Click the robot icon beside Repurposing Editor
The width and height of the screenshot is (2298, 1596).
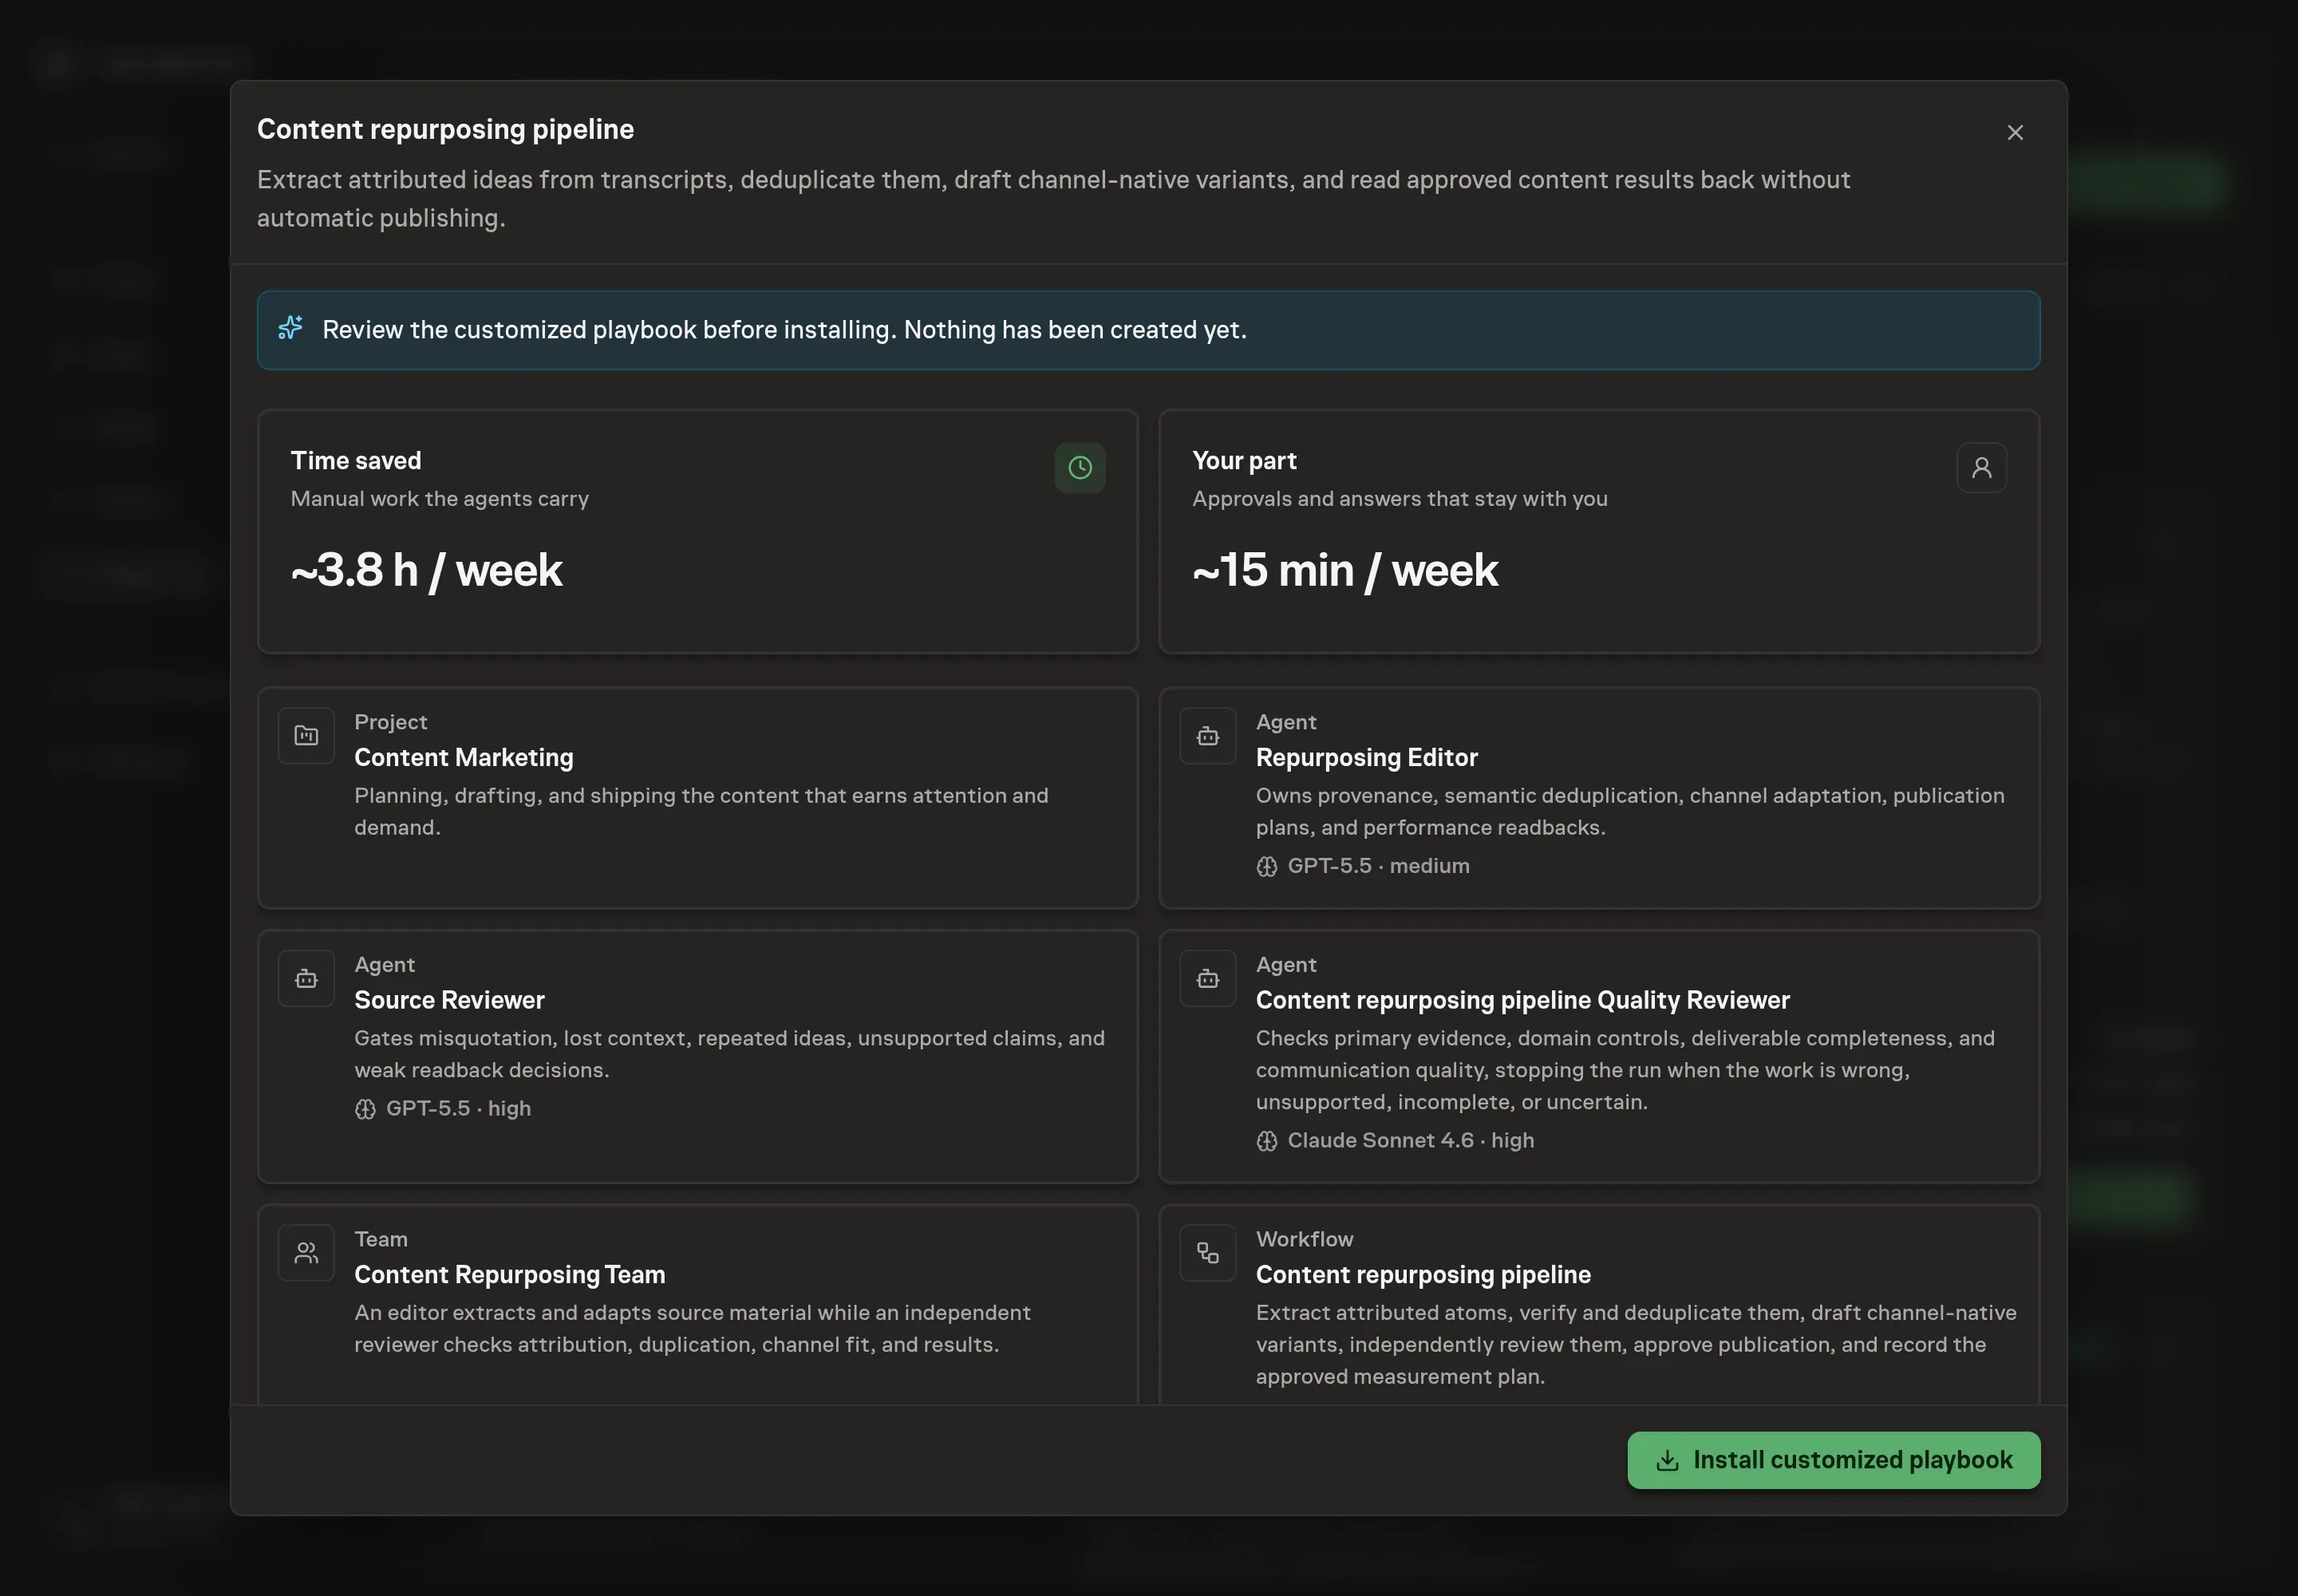tap(1207, 736)
